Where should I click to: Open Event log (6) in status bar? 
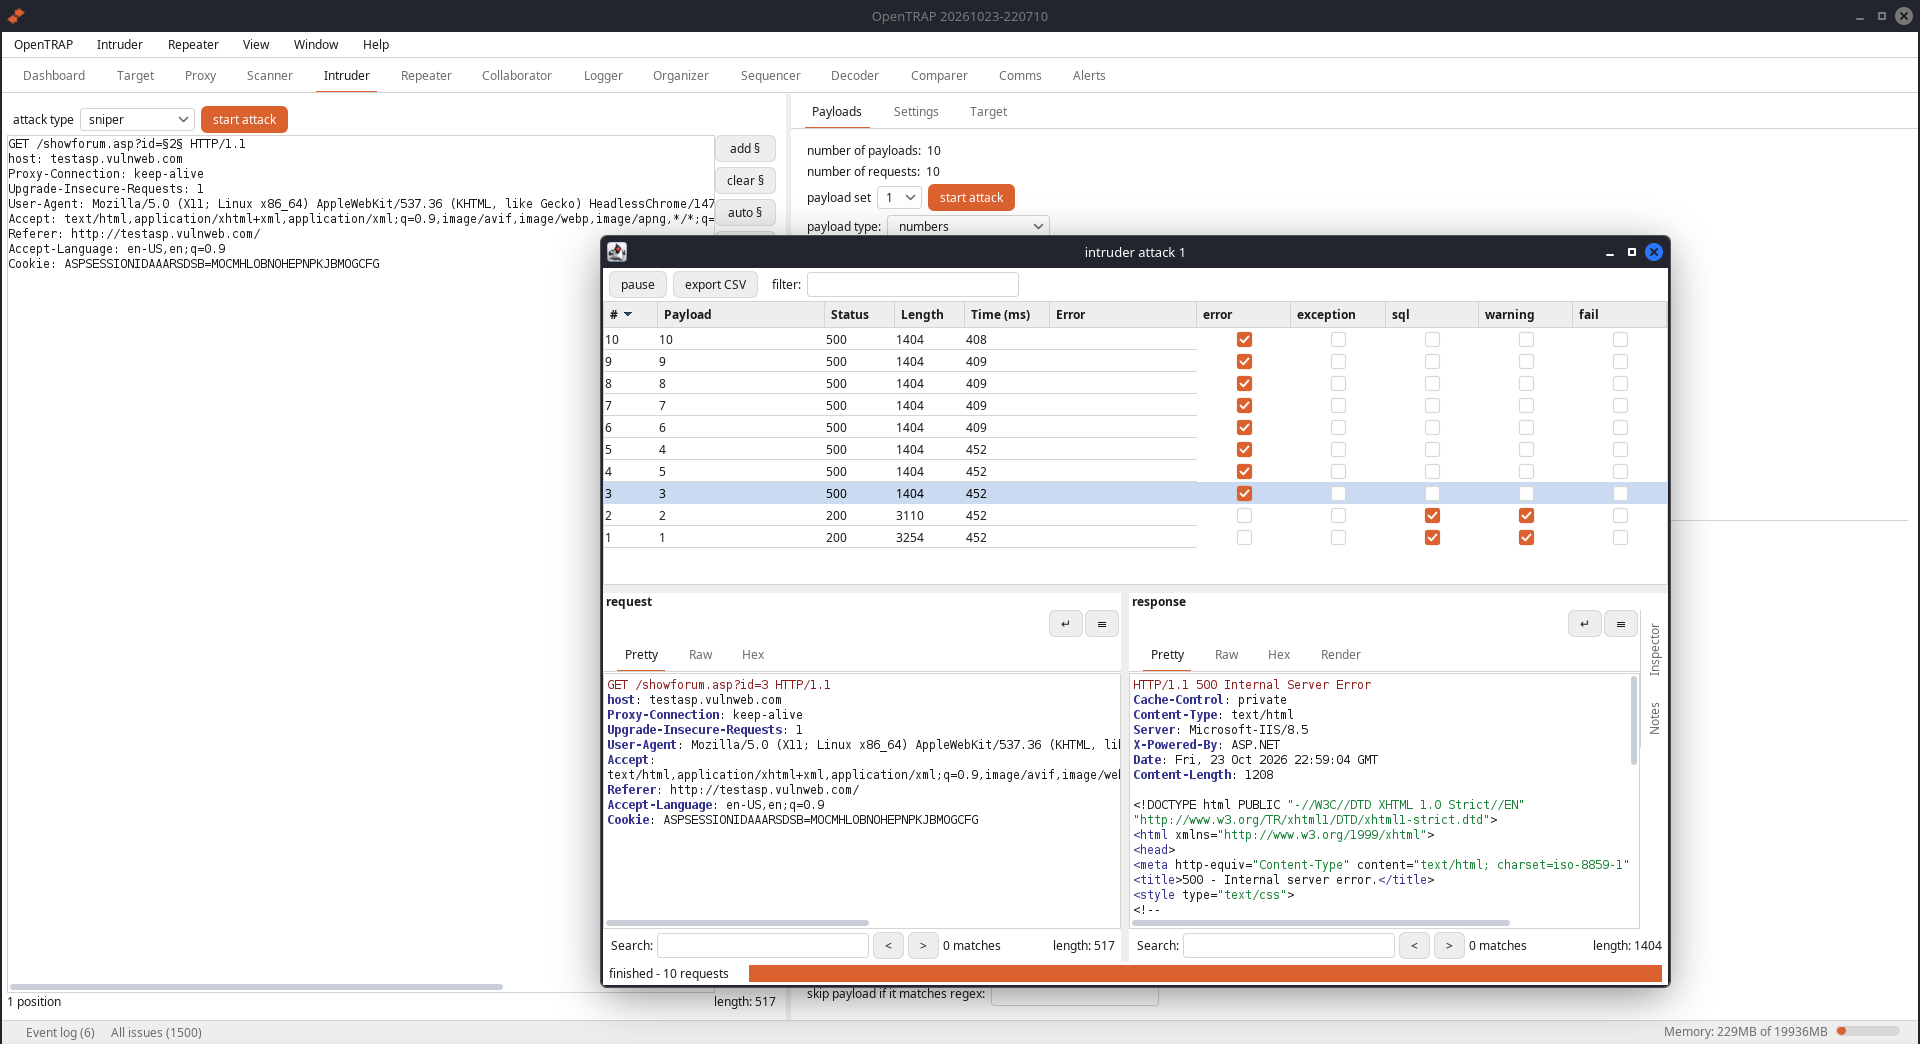(60, 1032)
